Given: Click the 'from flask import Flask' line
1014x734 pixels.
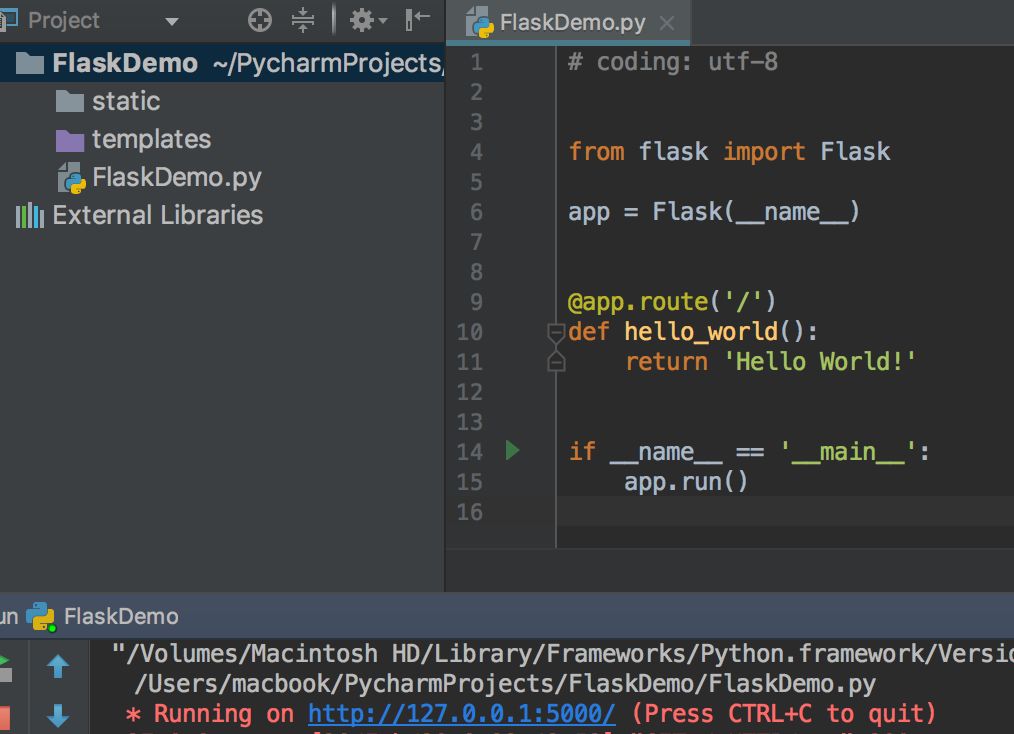Looking at the screenshot, I should tap(729, 151).
